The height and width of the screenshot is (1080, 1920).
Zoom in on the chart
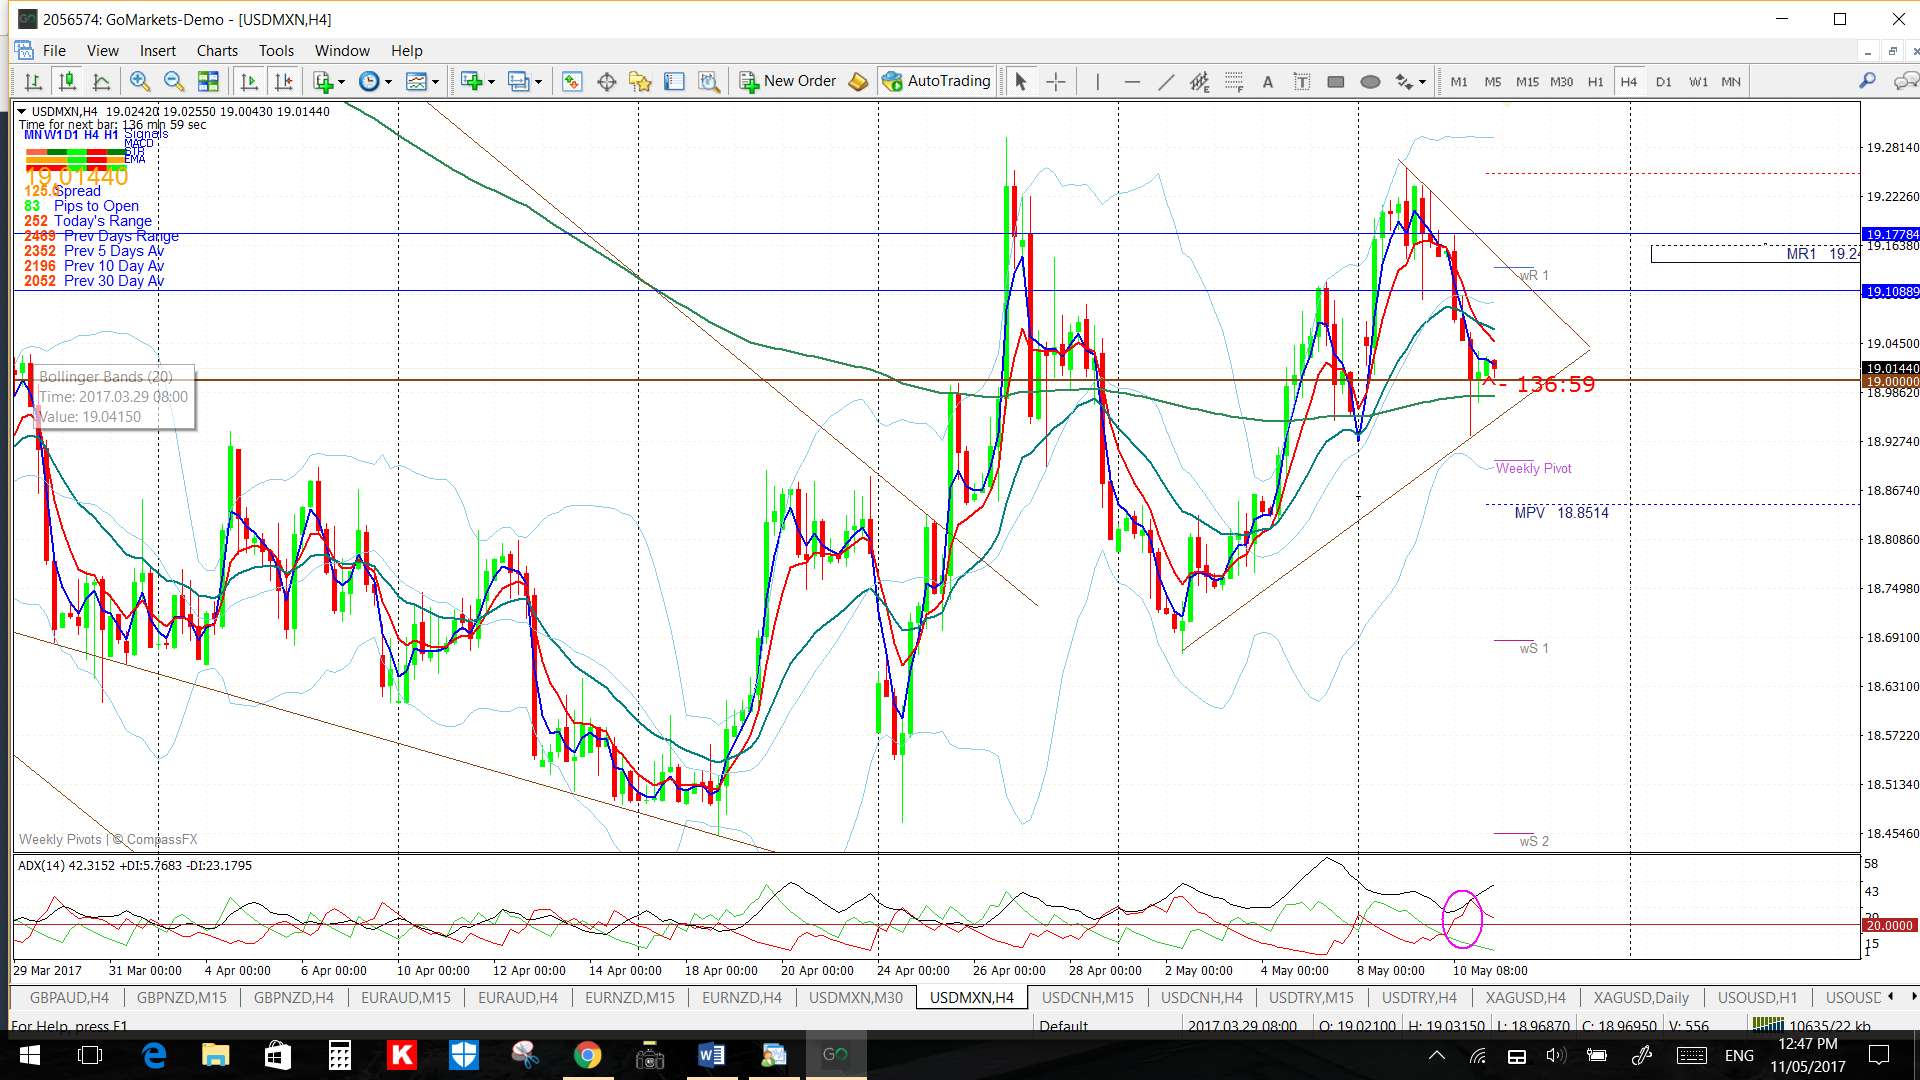coord(140,82)
